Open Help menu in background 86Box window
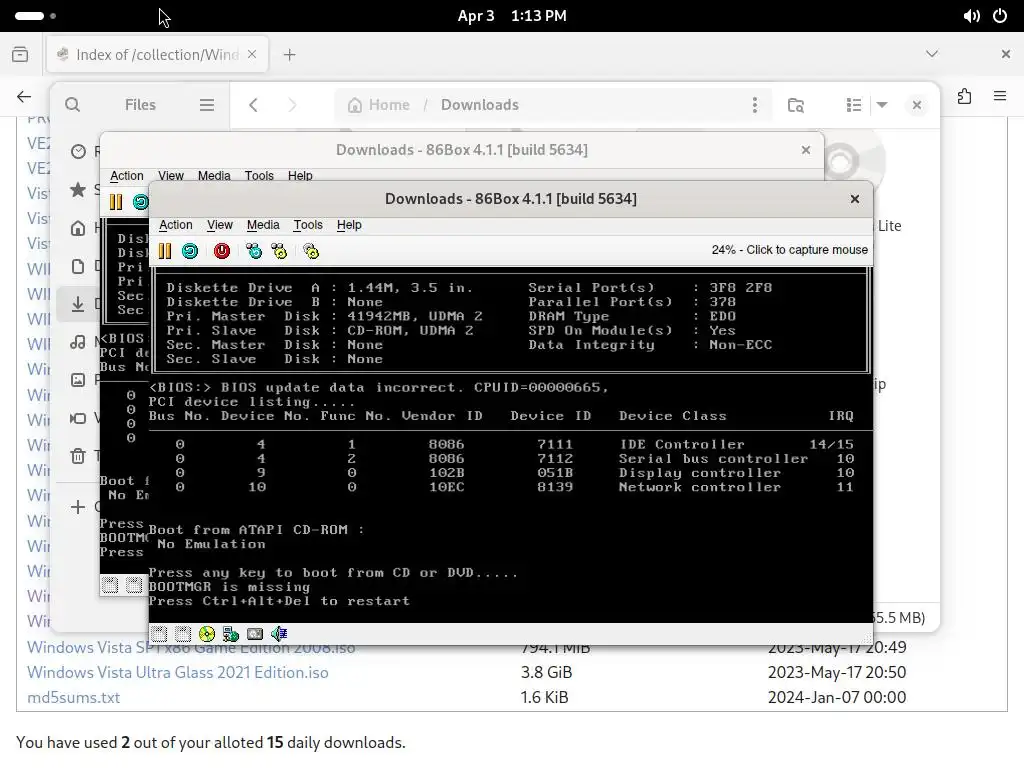Viewport: 1024px width, 768px height. (x=300, y=176)
